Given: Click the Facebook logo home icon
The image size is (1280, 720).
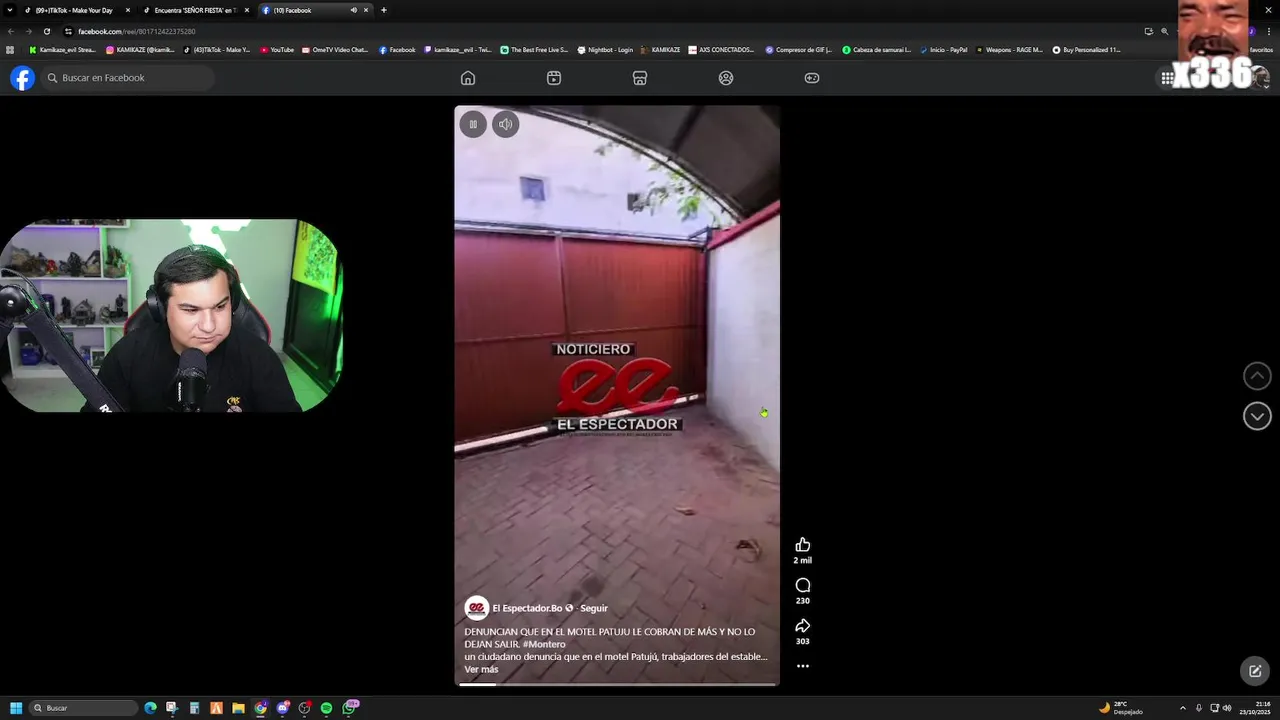Looking at the screenshot, I should [22, 78].
